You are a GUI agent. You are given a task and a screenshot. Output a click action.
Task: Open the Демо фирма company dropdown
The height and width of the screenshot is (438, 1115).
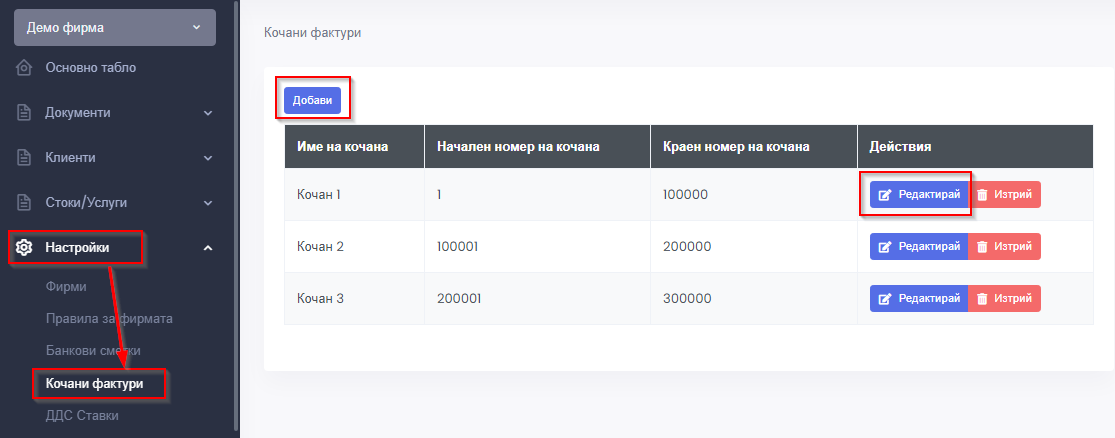[x=115, y=27]
